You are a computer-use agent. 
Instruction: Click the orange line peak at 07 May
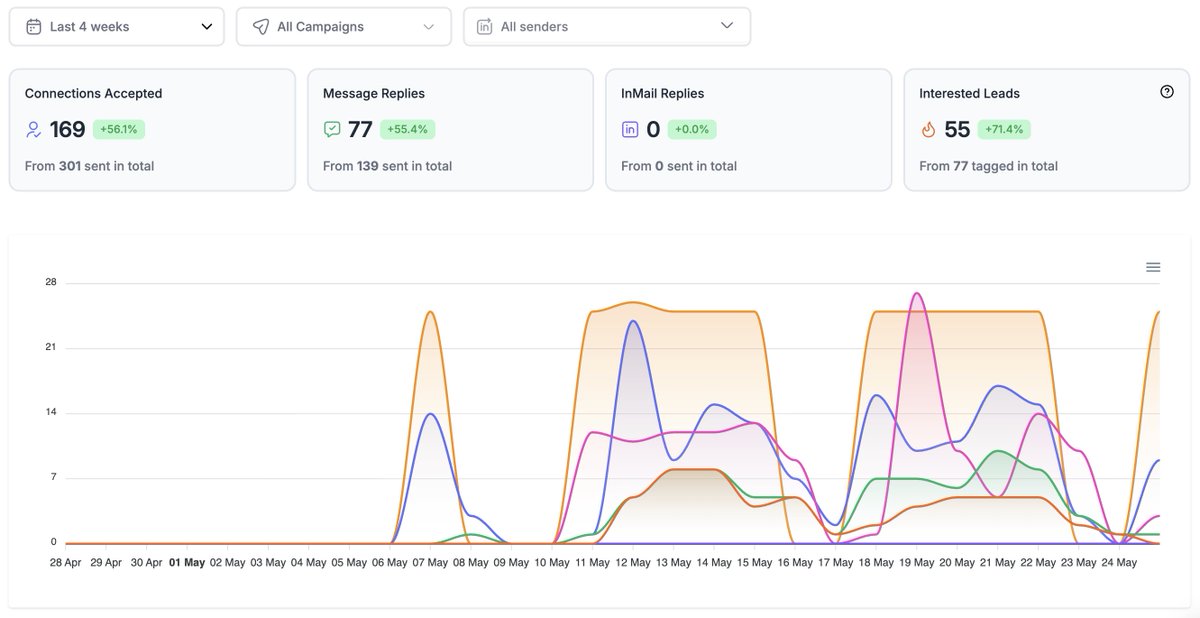coord(430,312)
